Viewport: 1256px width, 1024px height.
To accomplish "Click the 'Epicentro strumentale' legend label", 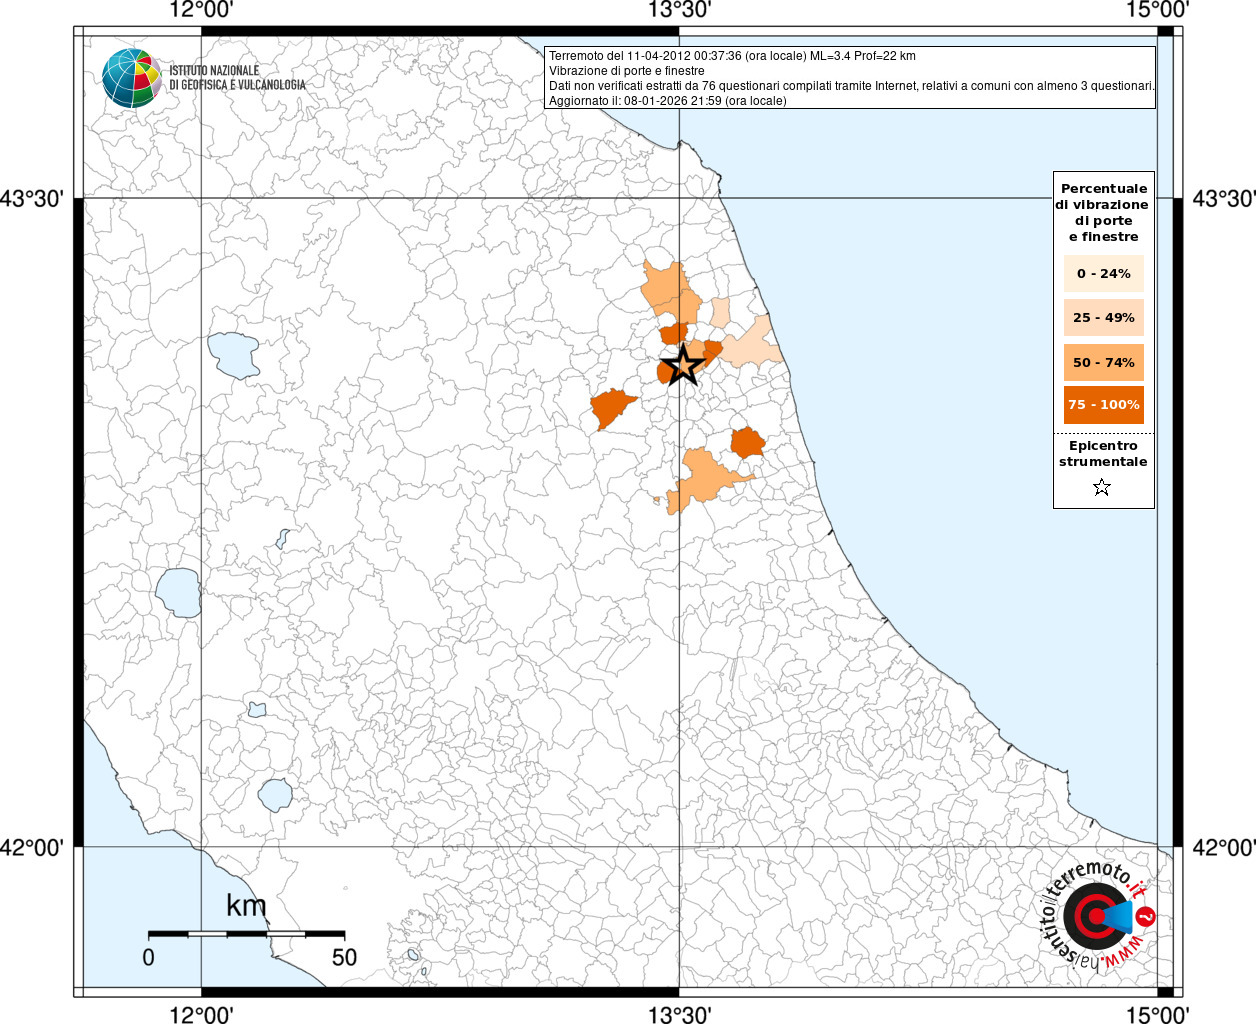I will point(1103,453).
